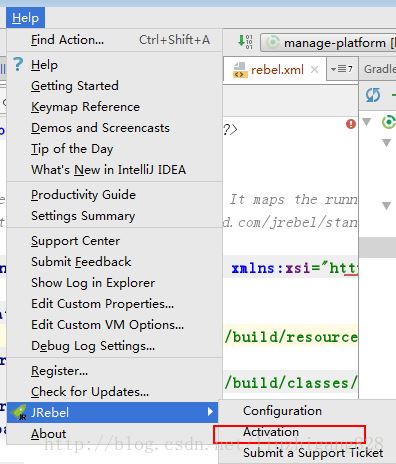Open Keymap Reference
This screenshot has height=464, width=396.
115,107
